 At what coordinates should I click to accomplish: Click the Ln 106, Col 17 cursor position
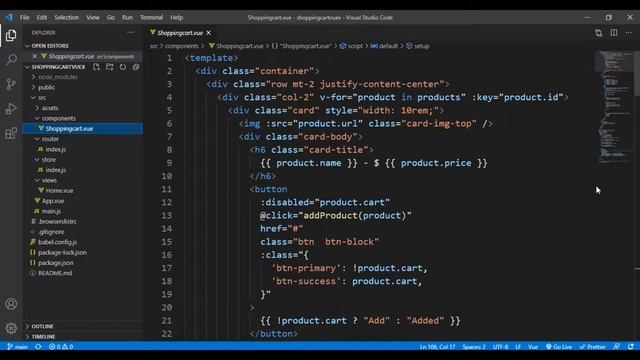pyautogui.click(x=437, y=347)
